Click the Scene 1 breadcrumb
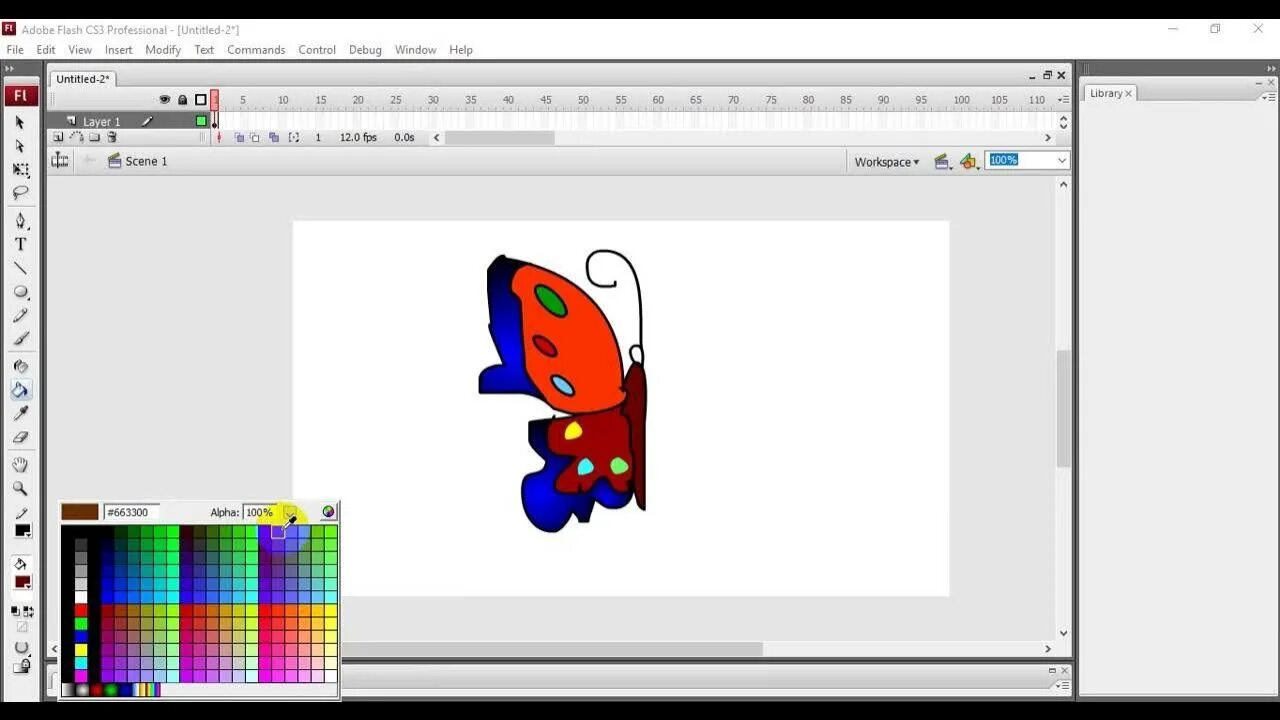This screenshot has width=1280, height=720. (137, 161)
